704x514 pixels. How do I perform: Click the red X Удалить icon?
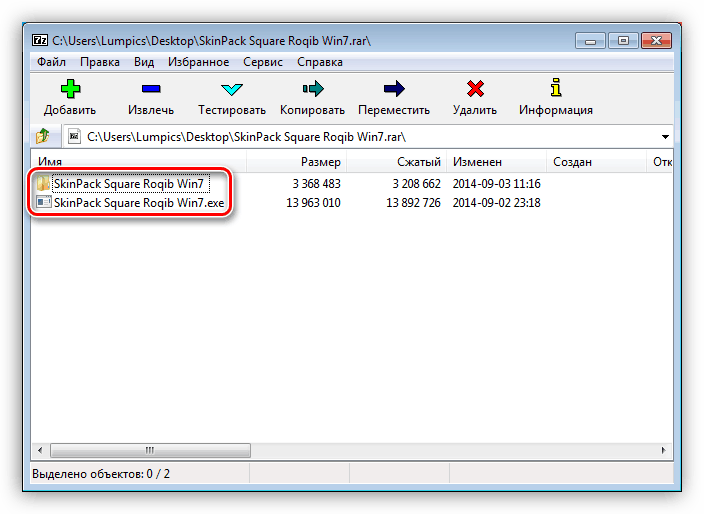click(475, 89)
